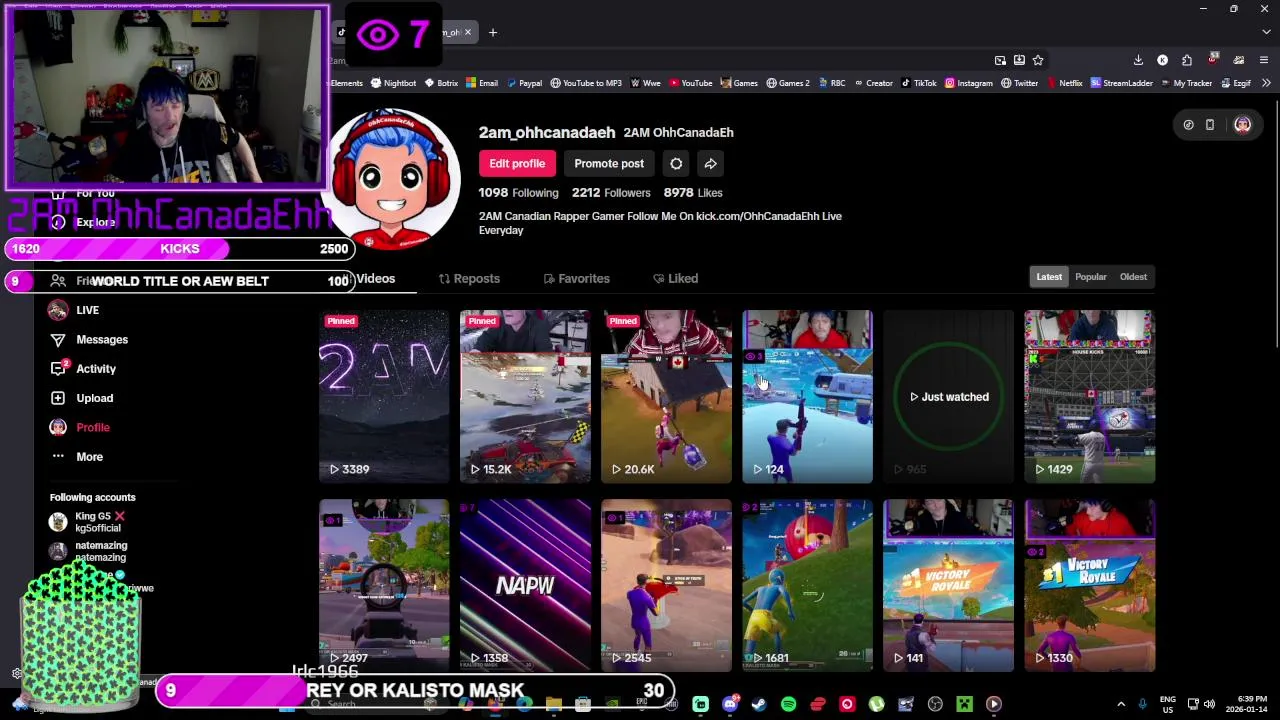Image resolution: width=1280 pixels, height=720 pixels.
Task: Open a new browser tab with plus
Action: click(x=492, y=32)
